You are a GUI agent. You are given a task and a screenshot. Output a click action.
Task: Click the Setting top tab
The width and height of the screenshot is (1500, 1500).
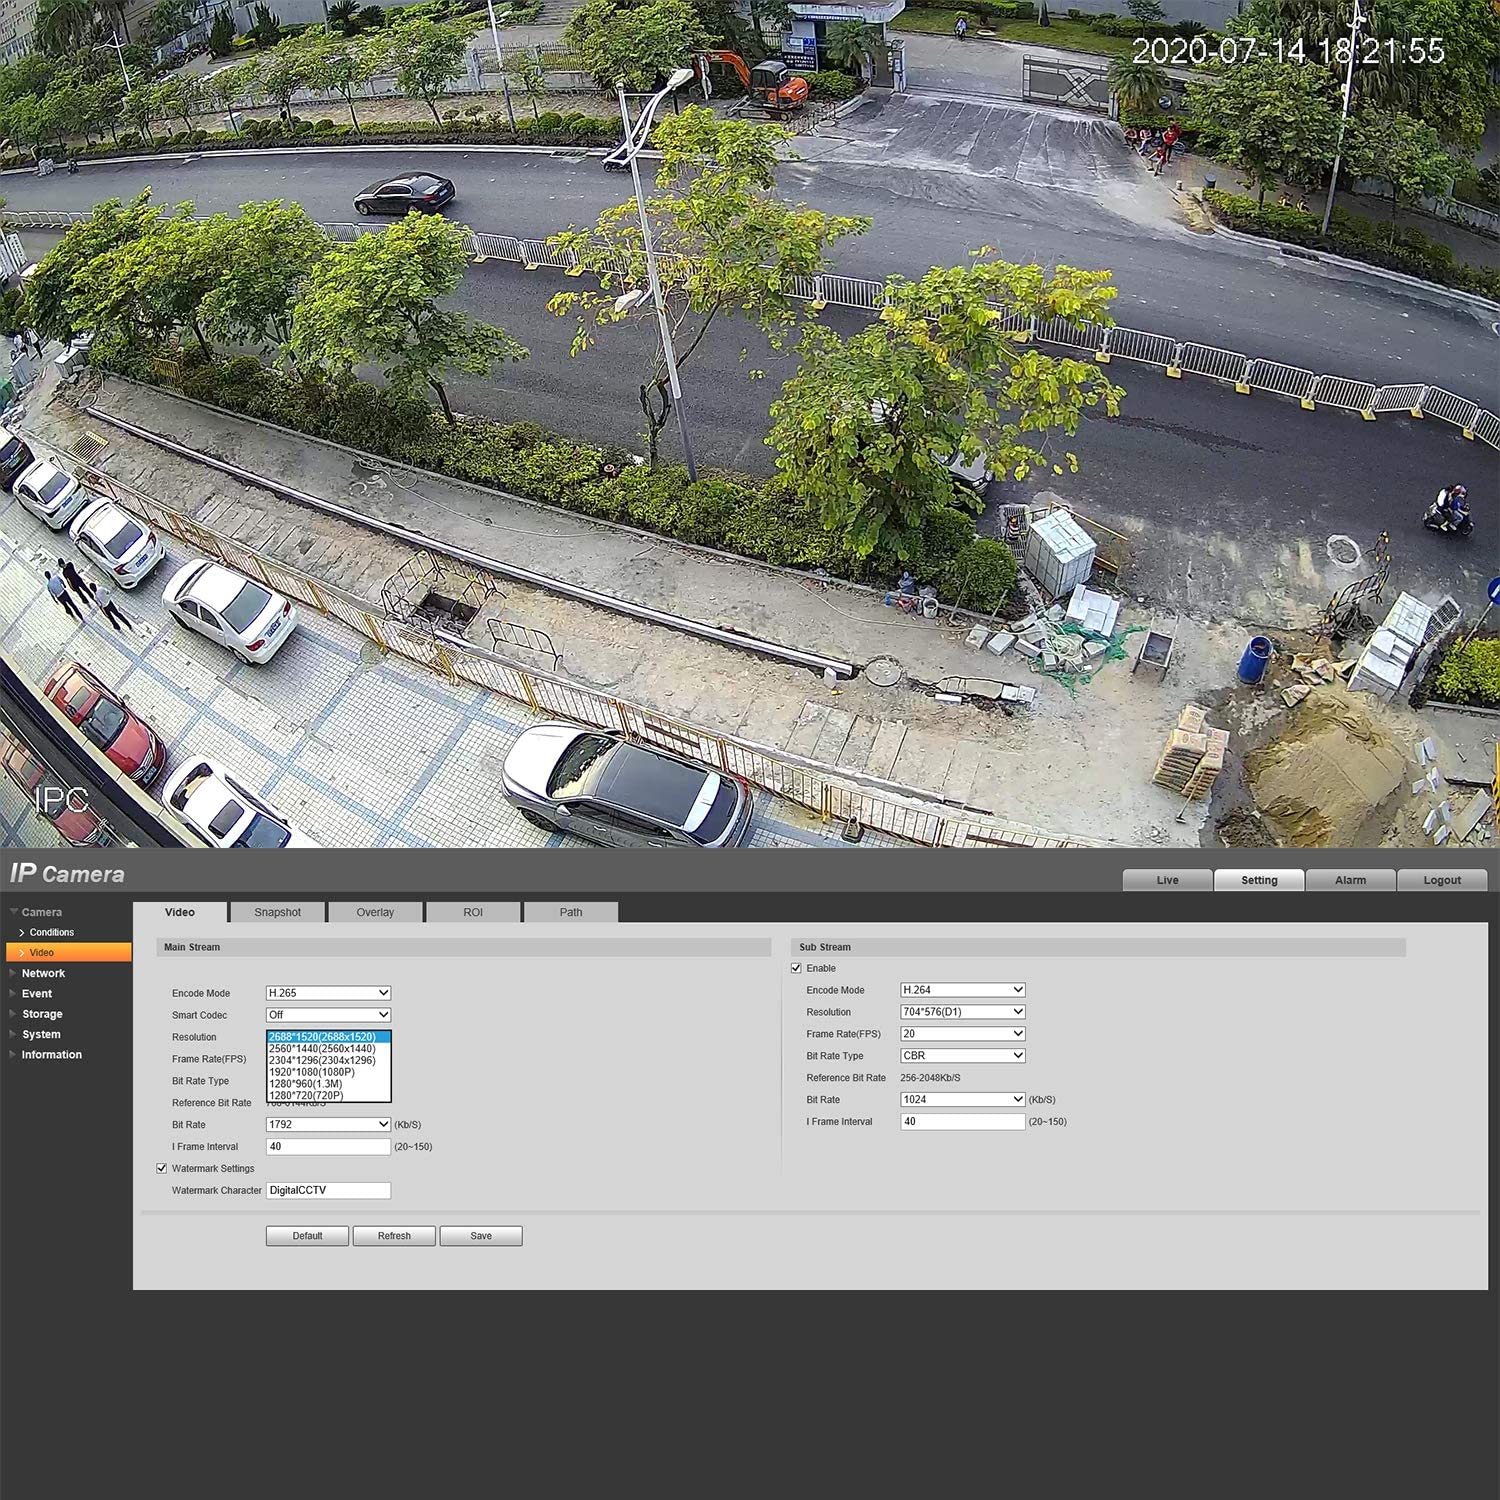pyautogui.click(x=1259, y=880)
